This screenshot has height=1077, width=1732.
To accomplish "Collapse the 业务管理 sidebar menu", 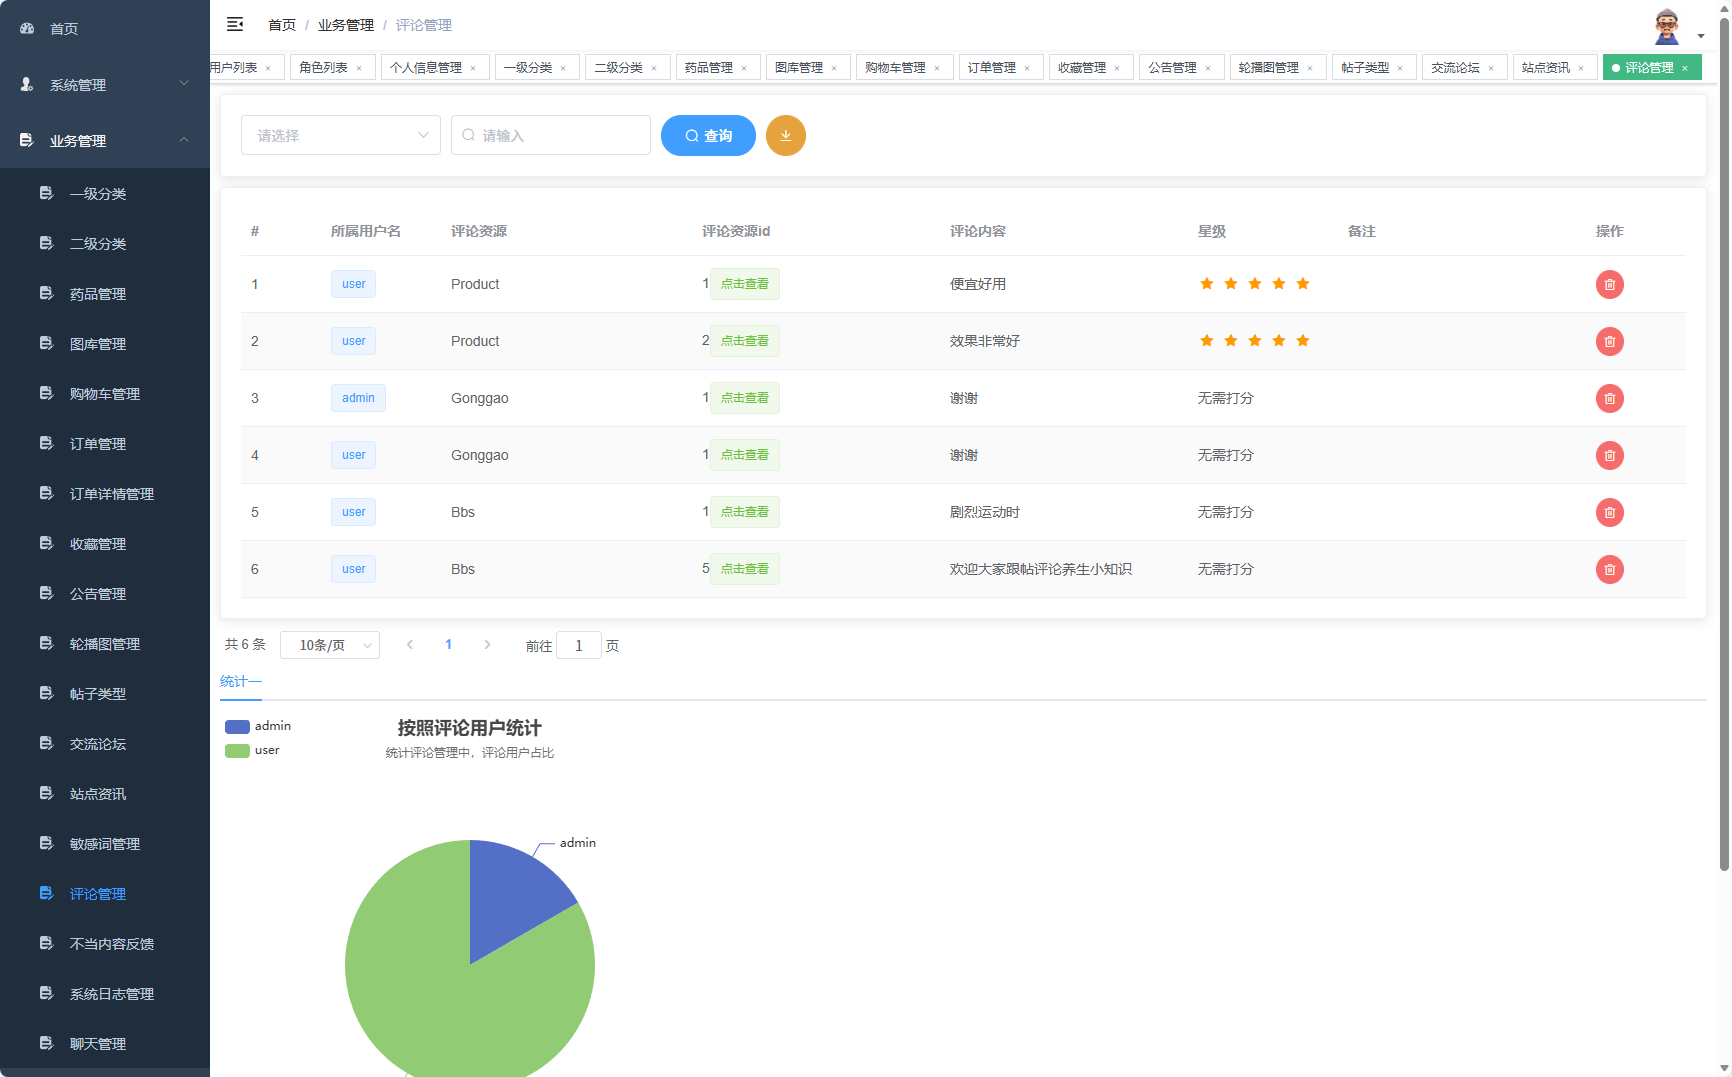I will pos(104,141).
